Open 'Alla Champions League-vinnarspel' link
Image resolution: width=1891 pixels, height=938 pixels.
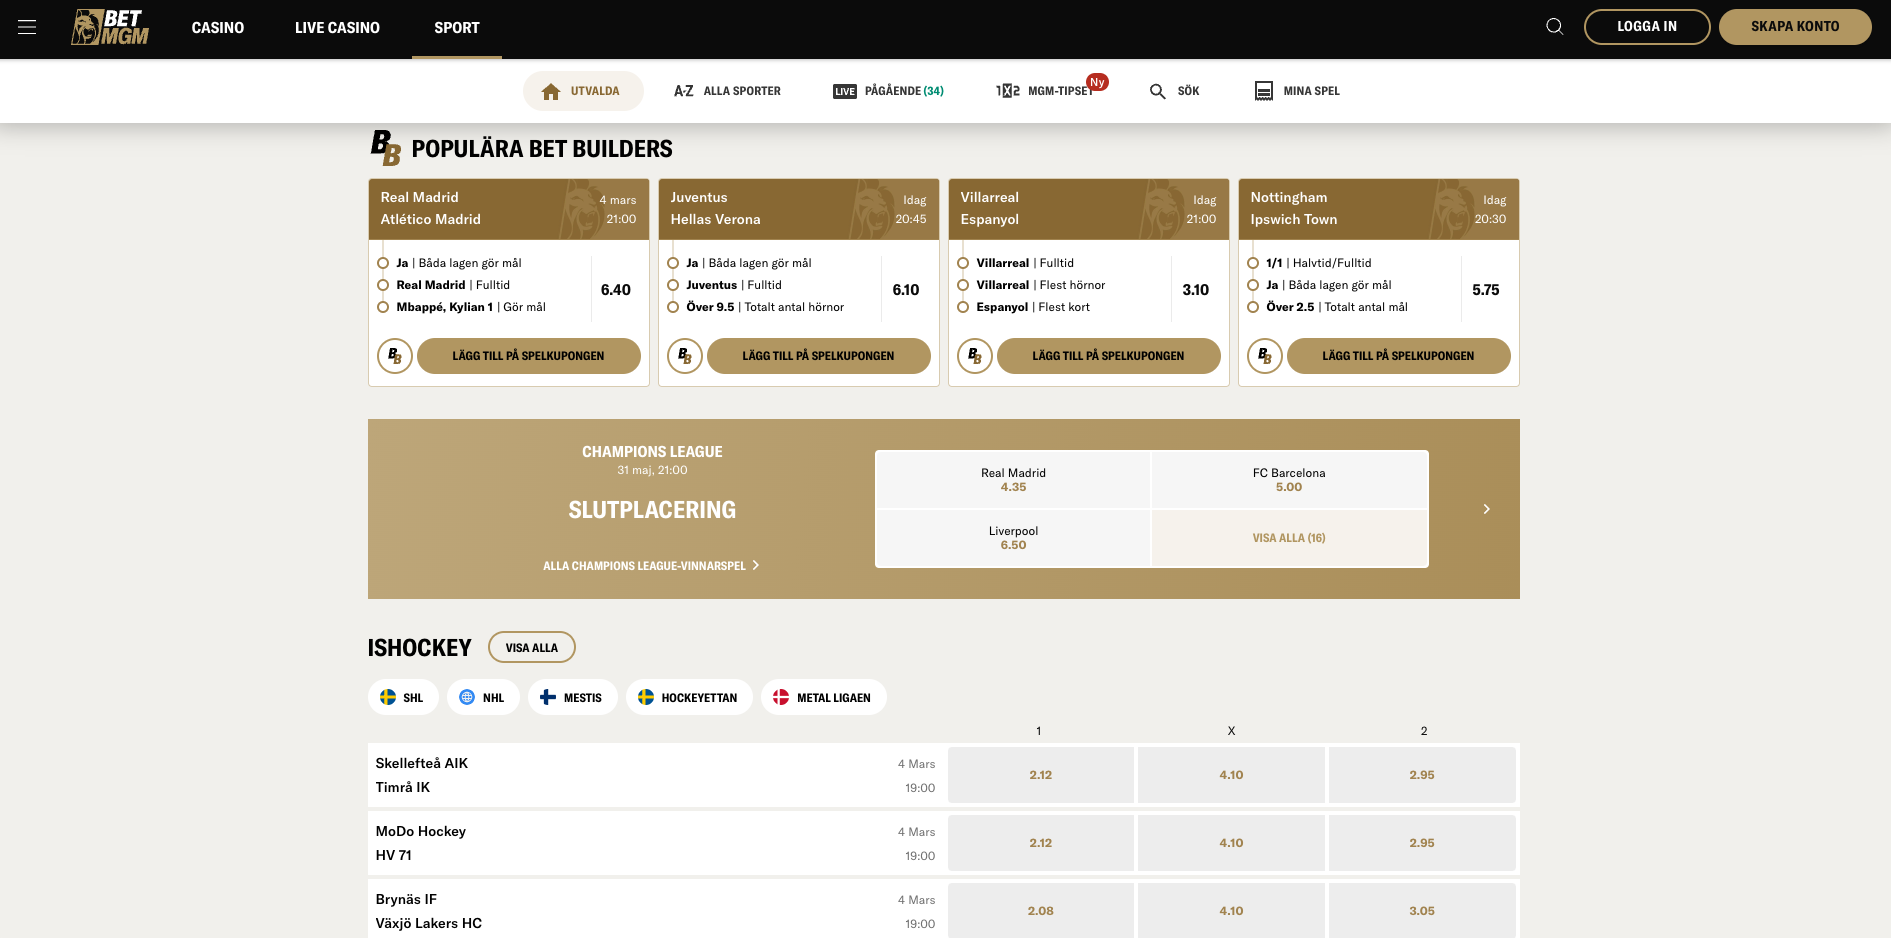pos(651,566)
